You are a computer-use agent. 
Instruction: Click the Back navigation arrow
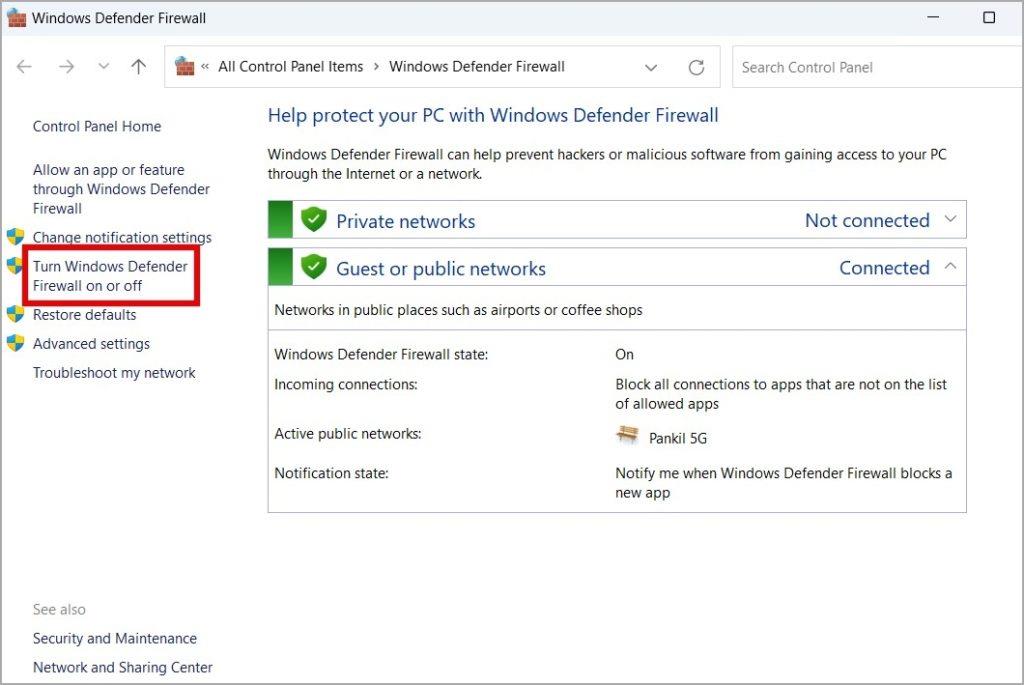[24, 67]
